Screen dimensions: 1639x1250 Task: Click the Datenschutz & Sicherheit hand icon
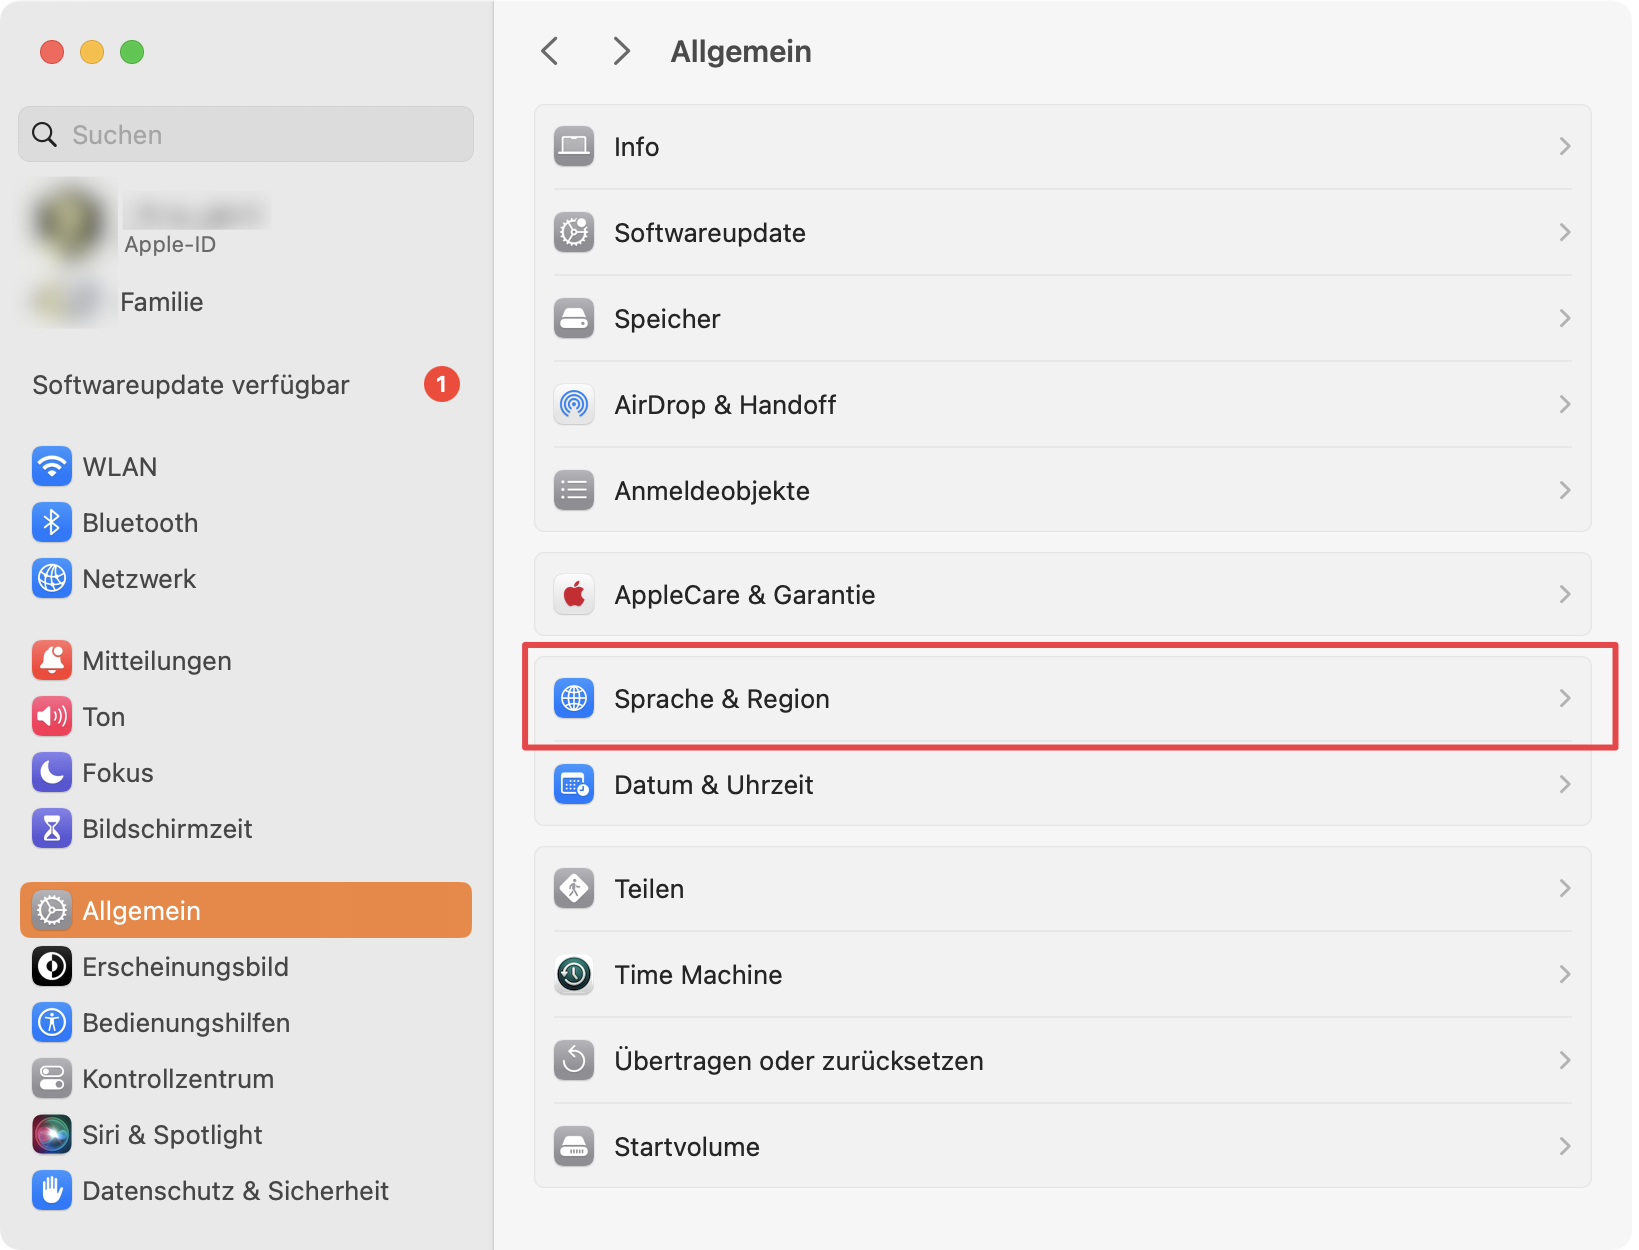[x=51, y=1191]
